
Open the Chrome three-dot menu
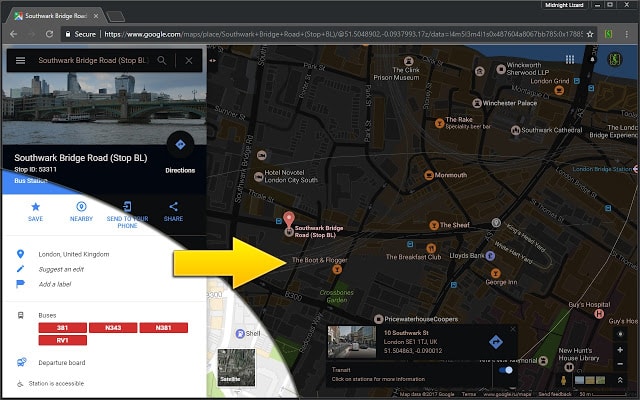[x=627, y=34]
